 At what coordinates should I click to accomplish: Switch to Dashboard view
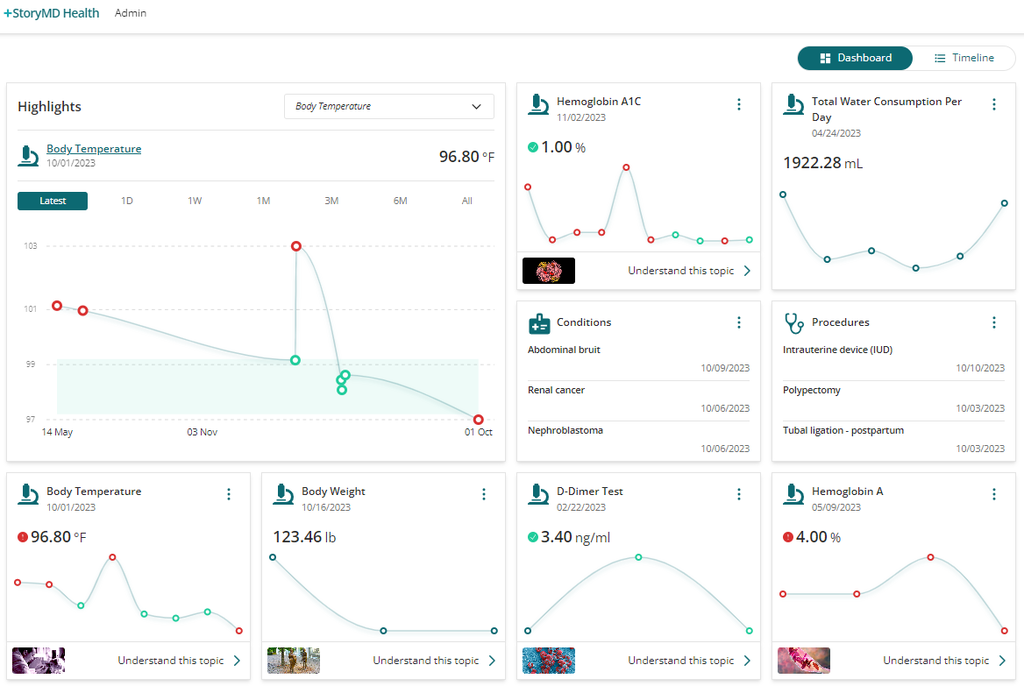tap(855, 58)
